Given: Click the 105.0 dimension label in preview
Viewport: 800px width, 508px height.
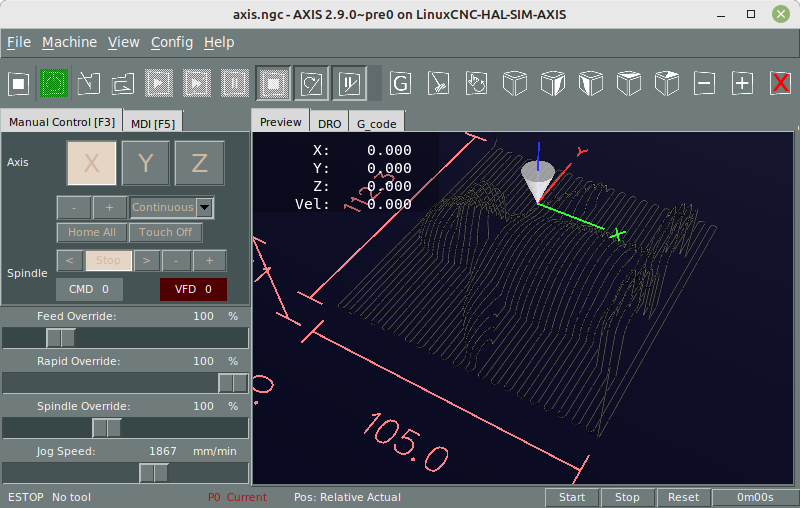Looking at the screenshot, I should pyautogui.click(x=406, y=442).
